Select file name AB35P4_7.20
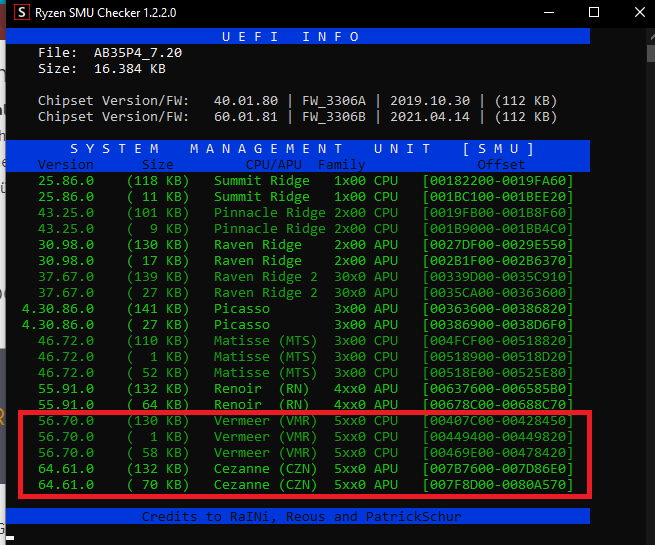Viewport: 655px width, 545px height. 138,53
